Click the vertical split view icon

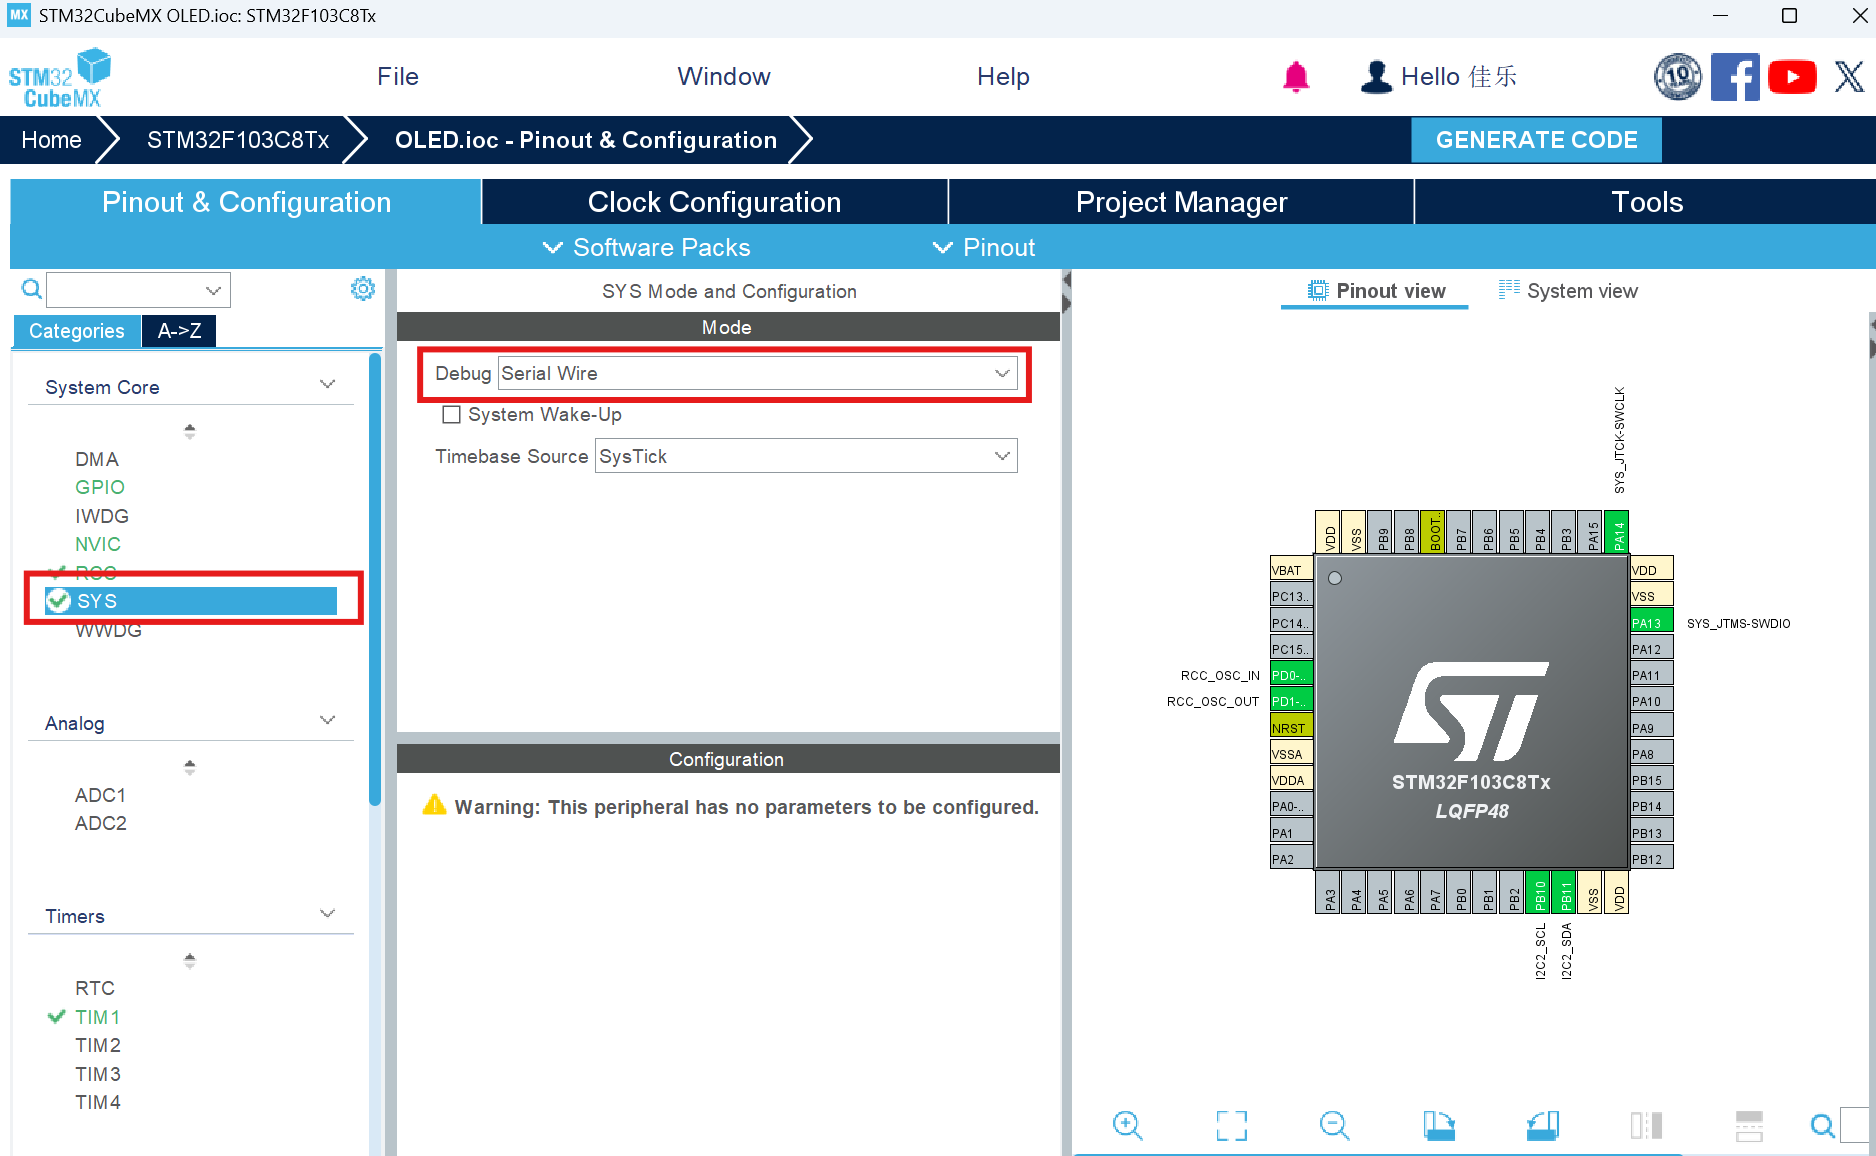point(1646,1125)
